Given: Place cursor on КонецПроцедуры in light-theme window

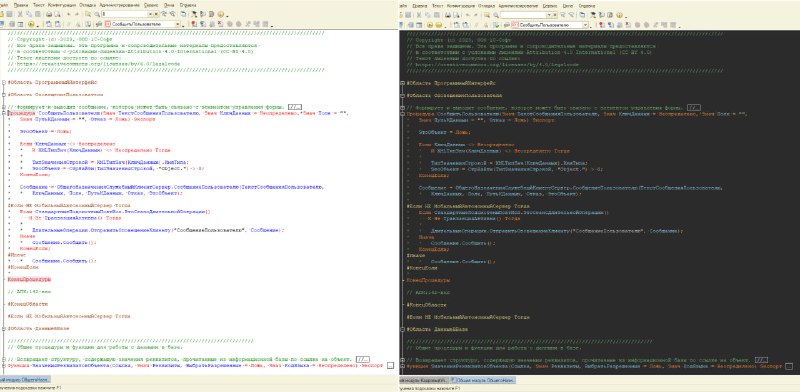Looking at the screenshot, I should (x=29, y=279).
